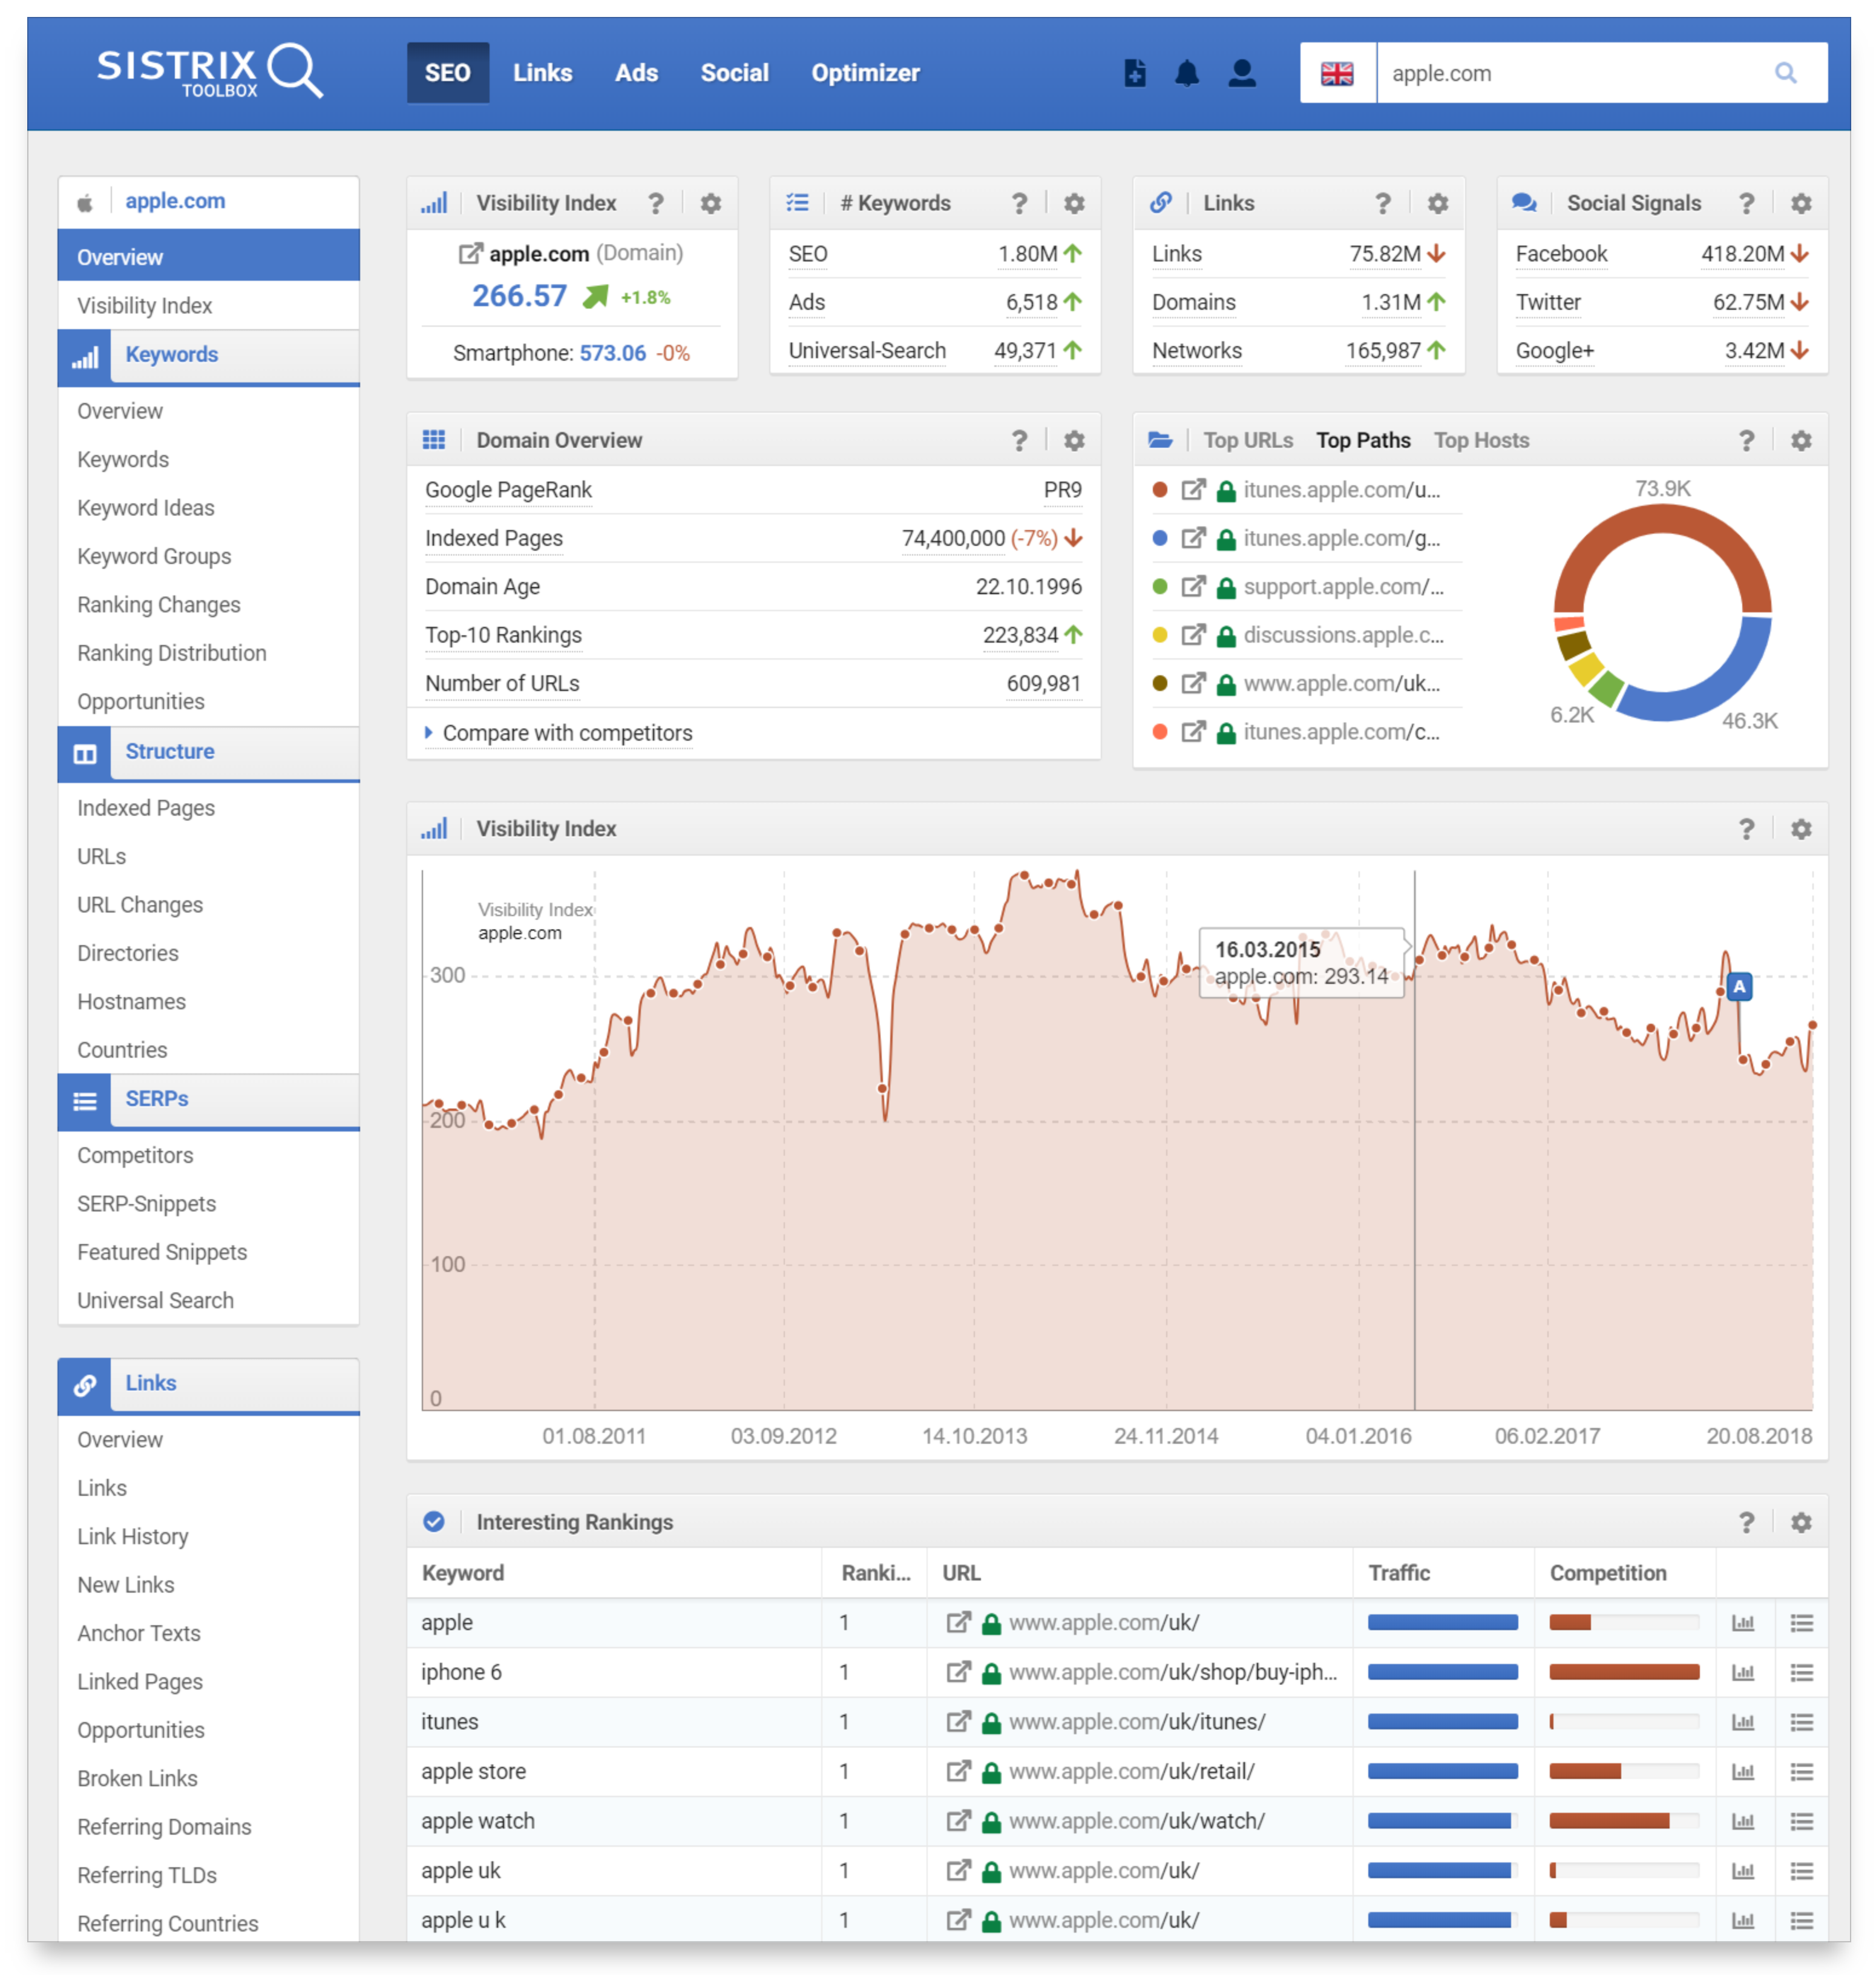This screenshot has height=1975, width=1876.
Task: Switch to the SEO main tab
Action: point(447,73)
